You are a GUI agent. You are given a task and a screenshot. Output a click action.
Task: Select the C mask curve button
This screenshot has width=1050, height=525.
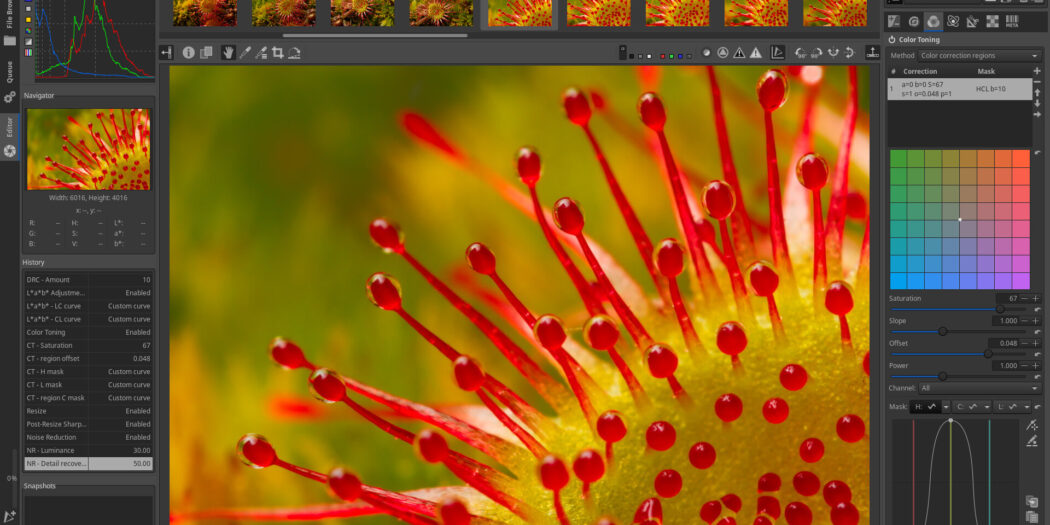tap(968, 406)
